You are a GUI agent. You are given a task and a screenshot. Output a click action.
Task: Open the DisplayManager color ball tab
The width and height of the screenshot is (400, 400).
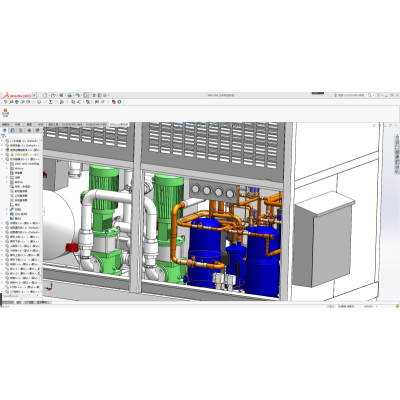[37, 130]
